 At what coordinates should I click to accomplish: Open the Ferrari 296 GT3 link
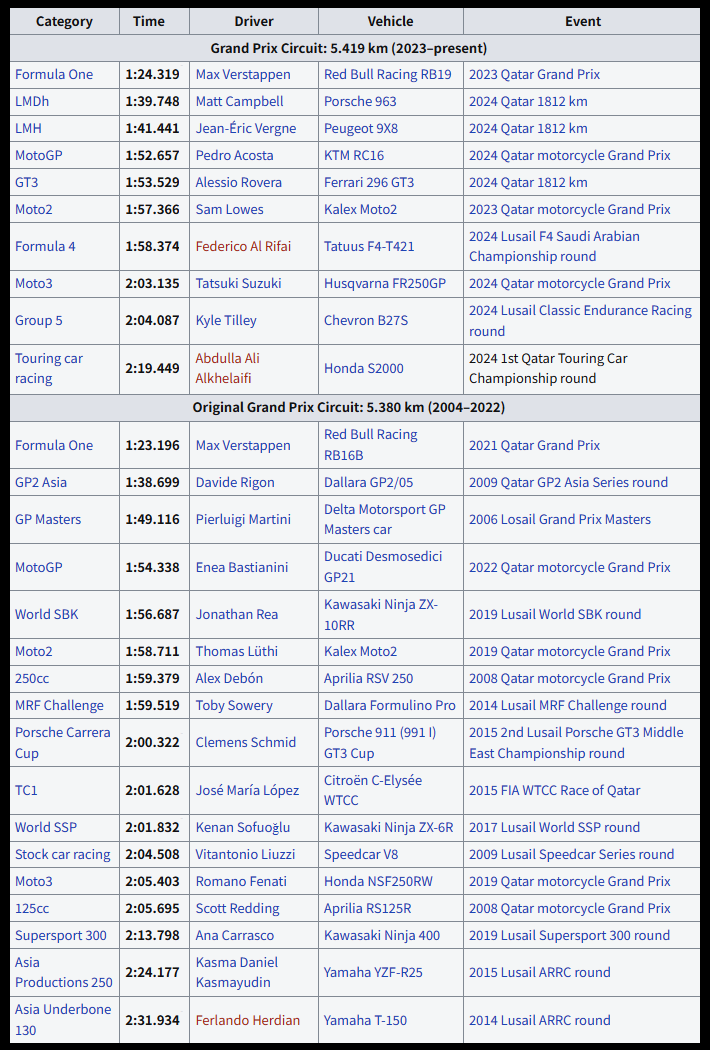point(369,182)
